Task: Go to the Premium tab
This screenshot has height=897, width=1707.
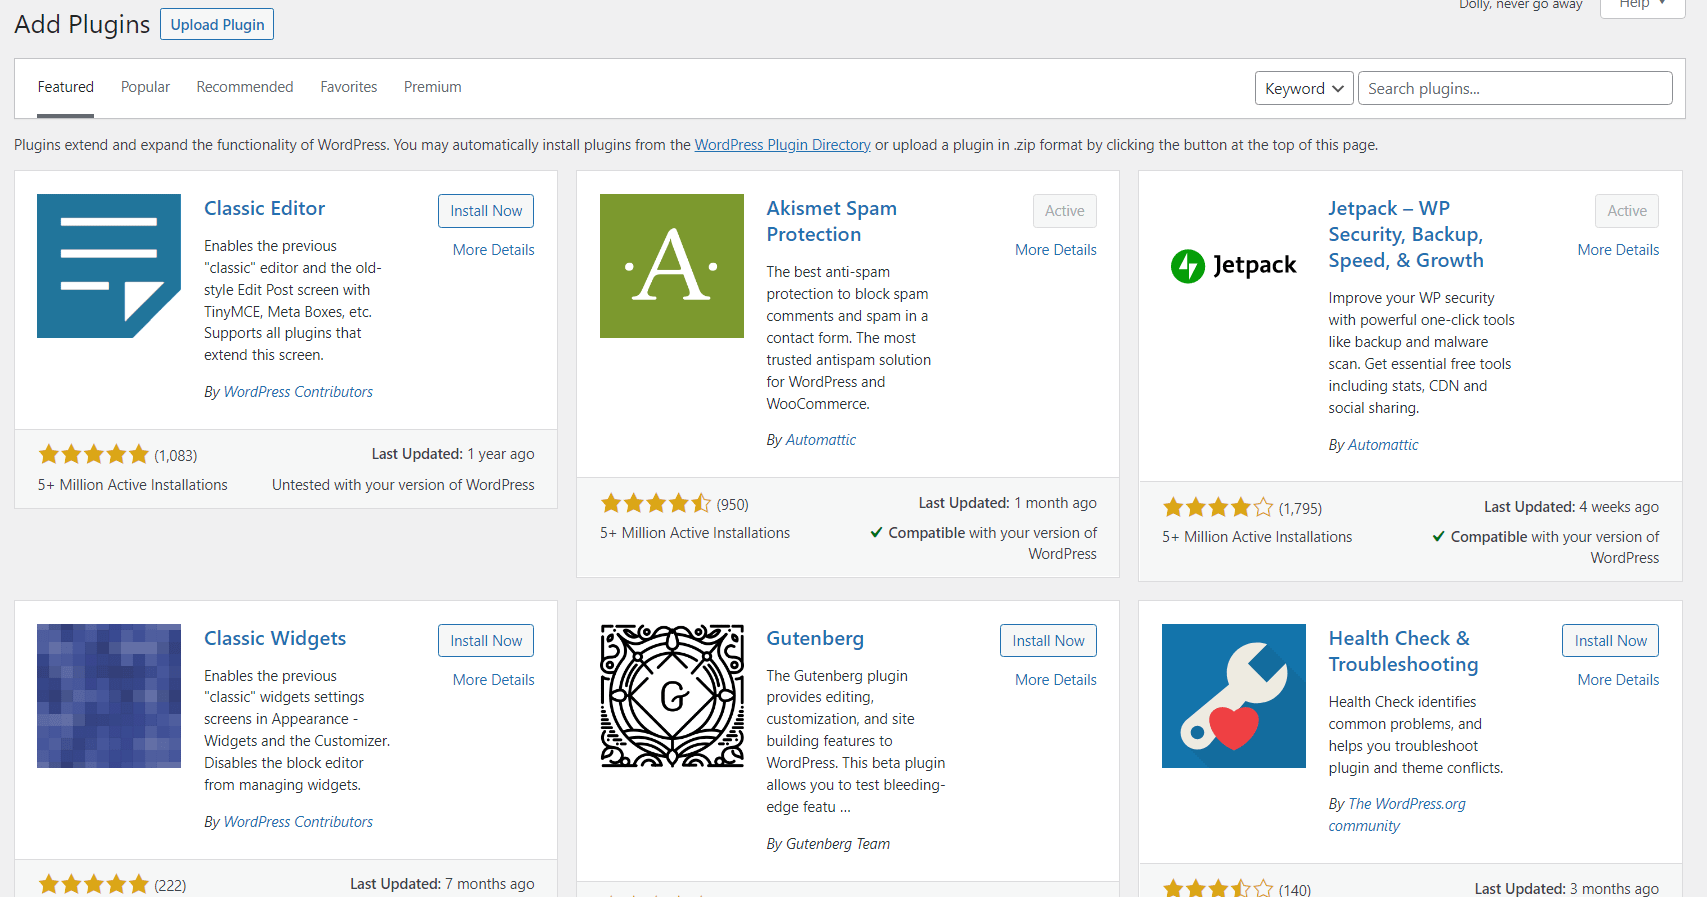Action: click(x=433, y=87)
